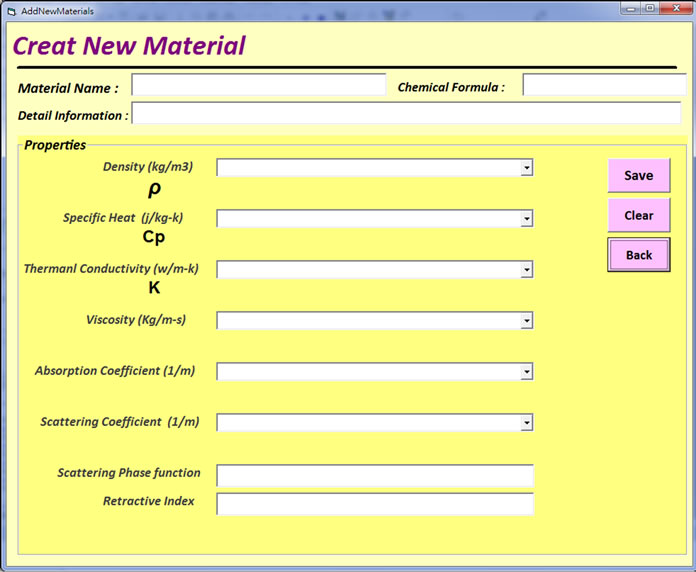Click the Scattering Phase function field
This screenshot has width=696, height=572.
pos(375,475)
